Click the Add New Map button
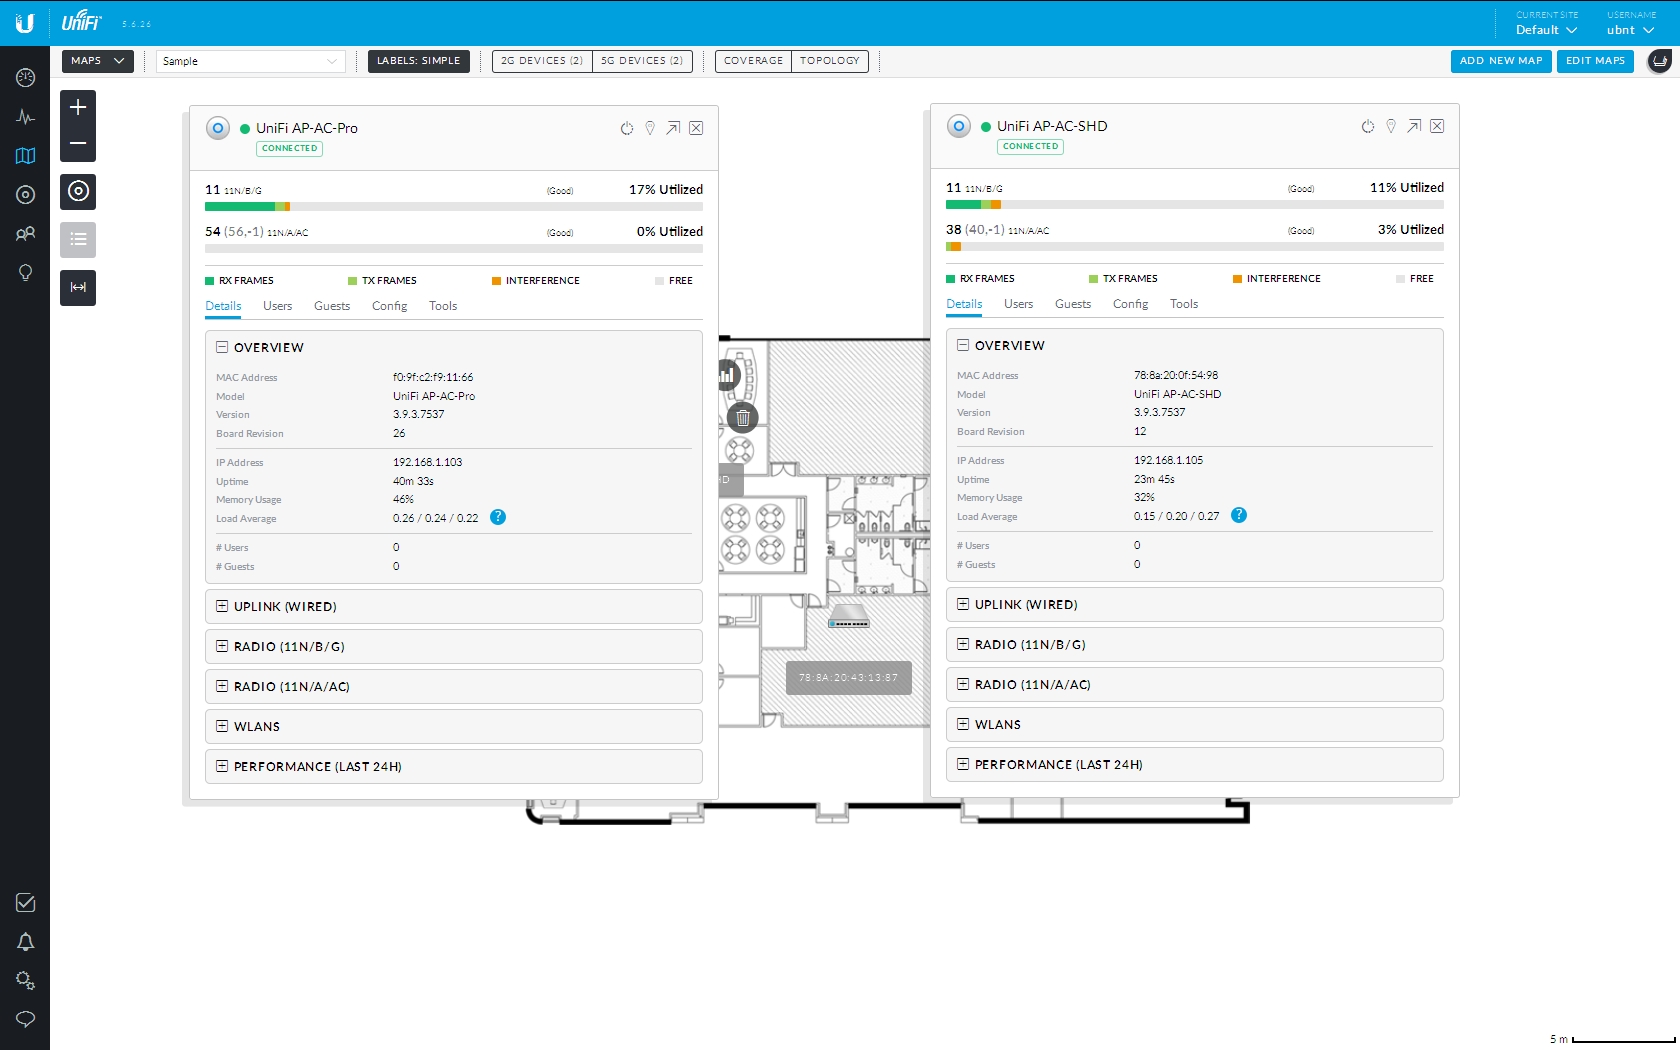This screenshot has height=1050, width=1680. click(x=1500, y=61)
